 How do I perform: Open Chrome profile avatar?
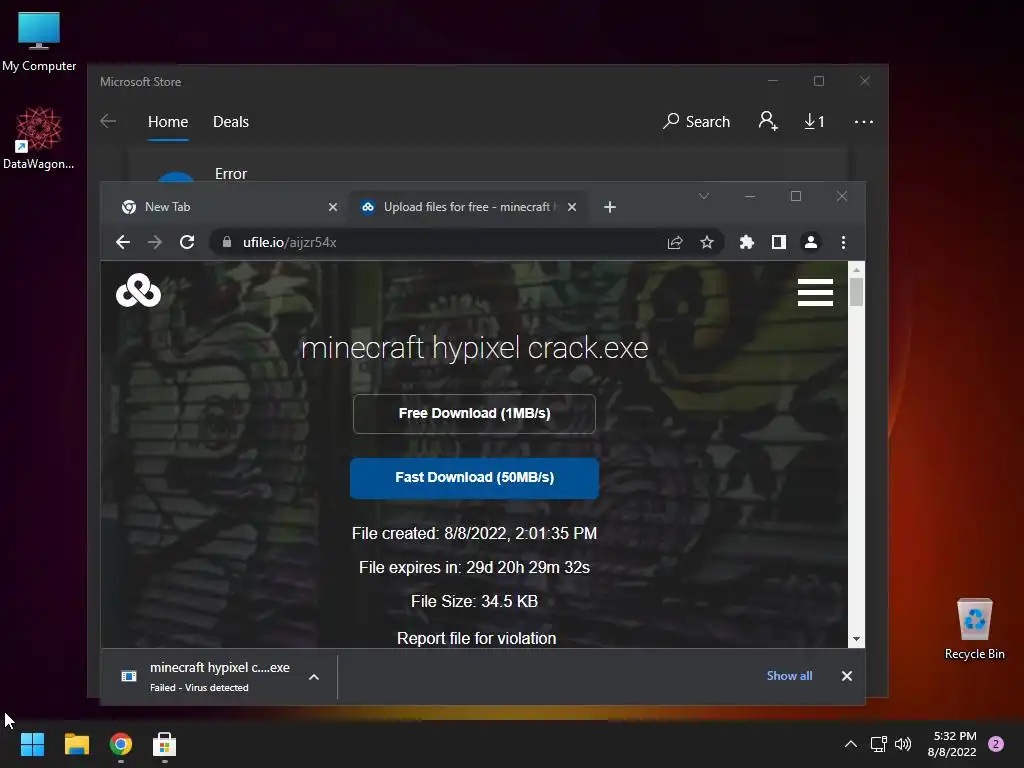[x=810, y=242]
